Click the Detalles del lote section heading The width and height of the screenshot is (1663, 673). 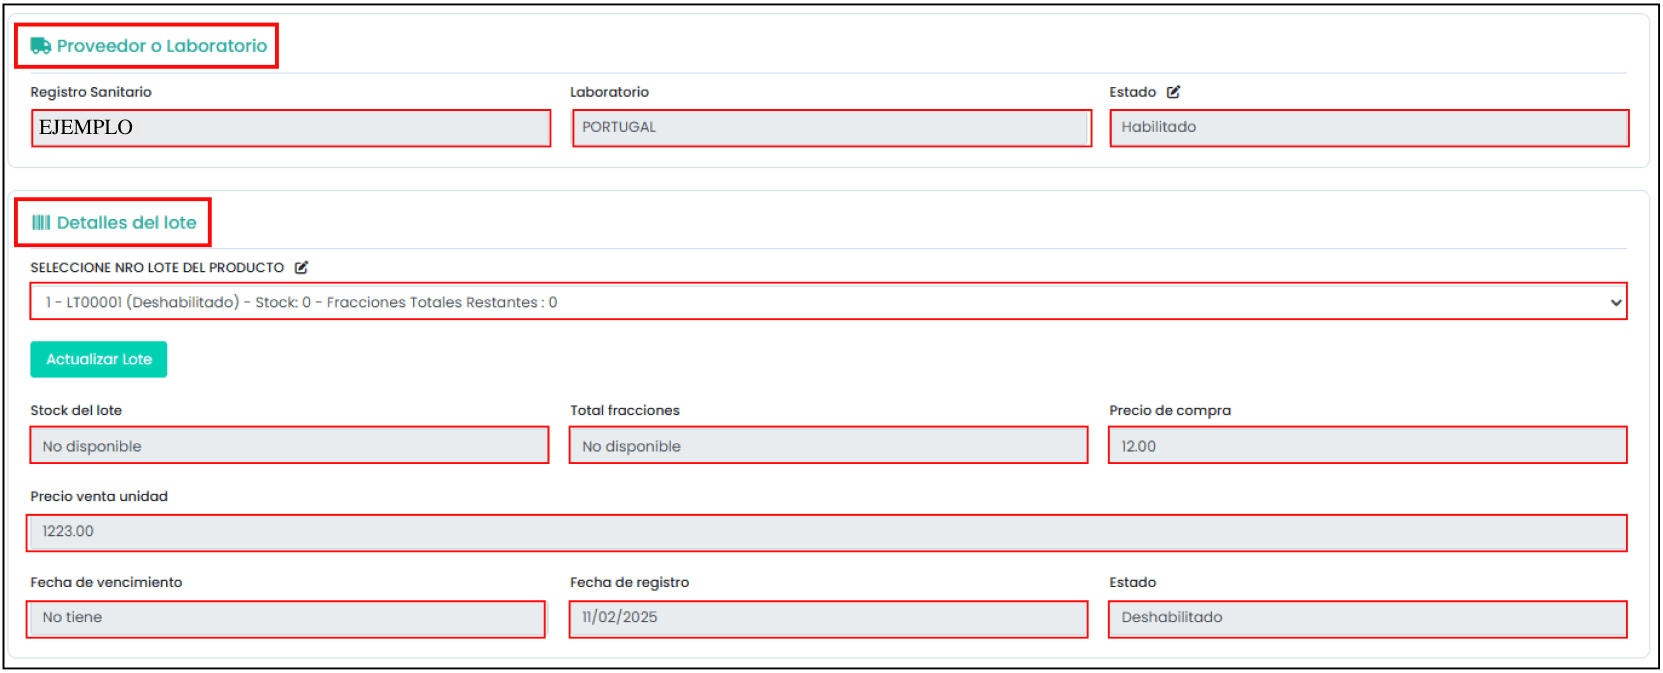tap(126, 223)
